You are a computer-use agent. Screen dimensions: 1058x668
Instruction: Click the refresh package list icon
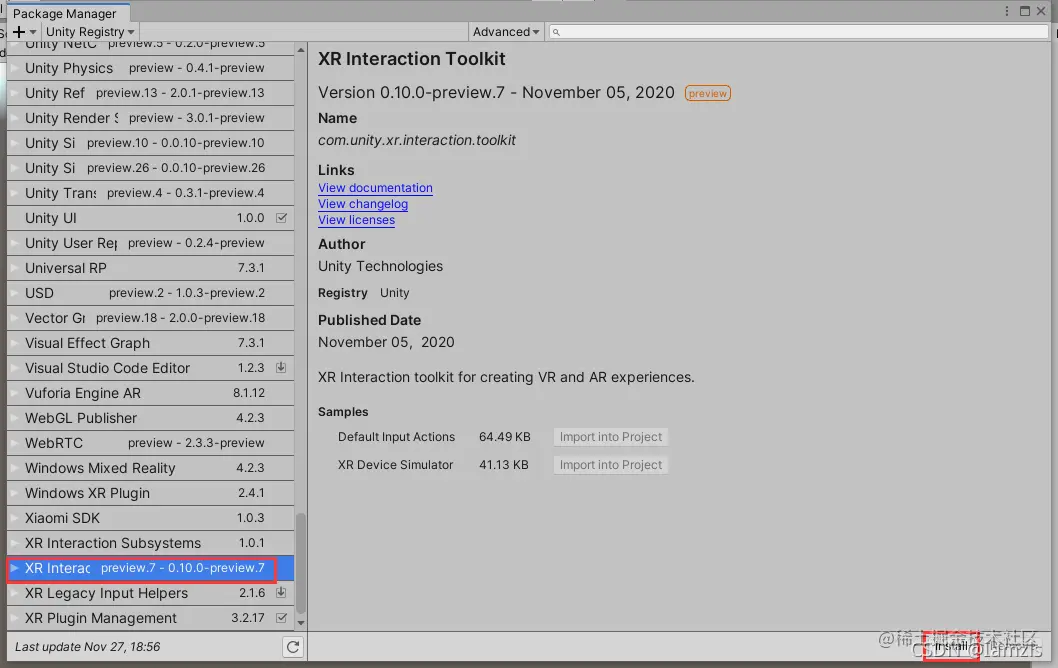(293, 647)
